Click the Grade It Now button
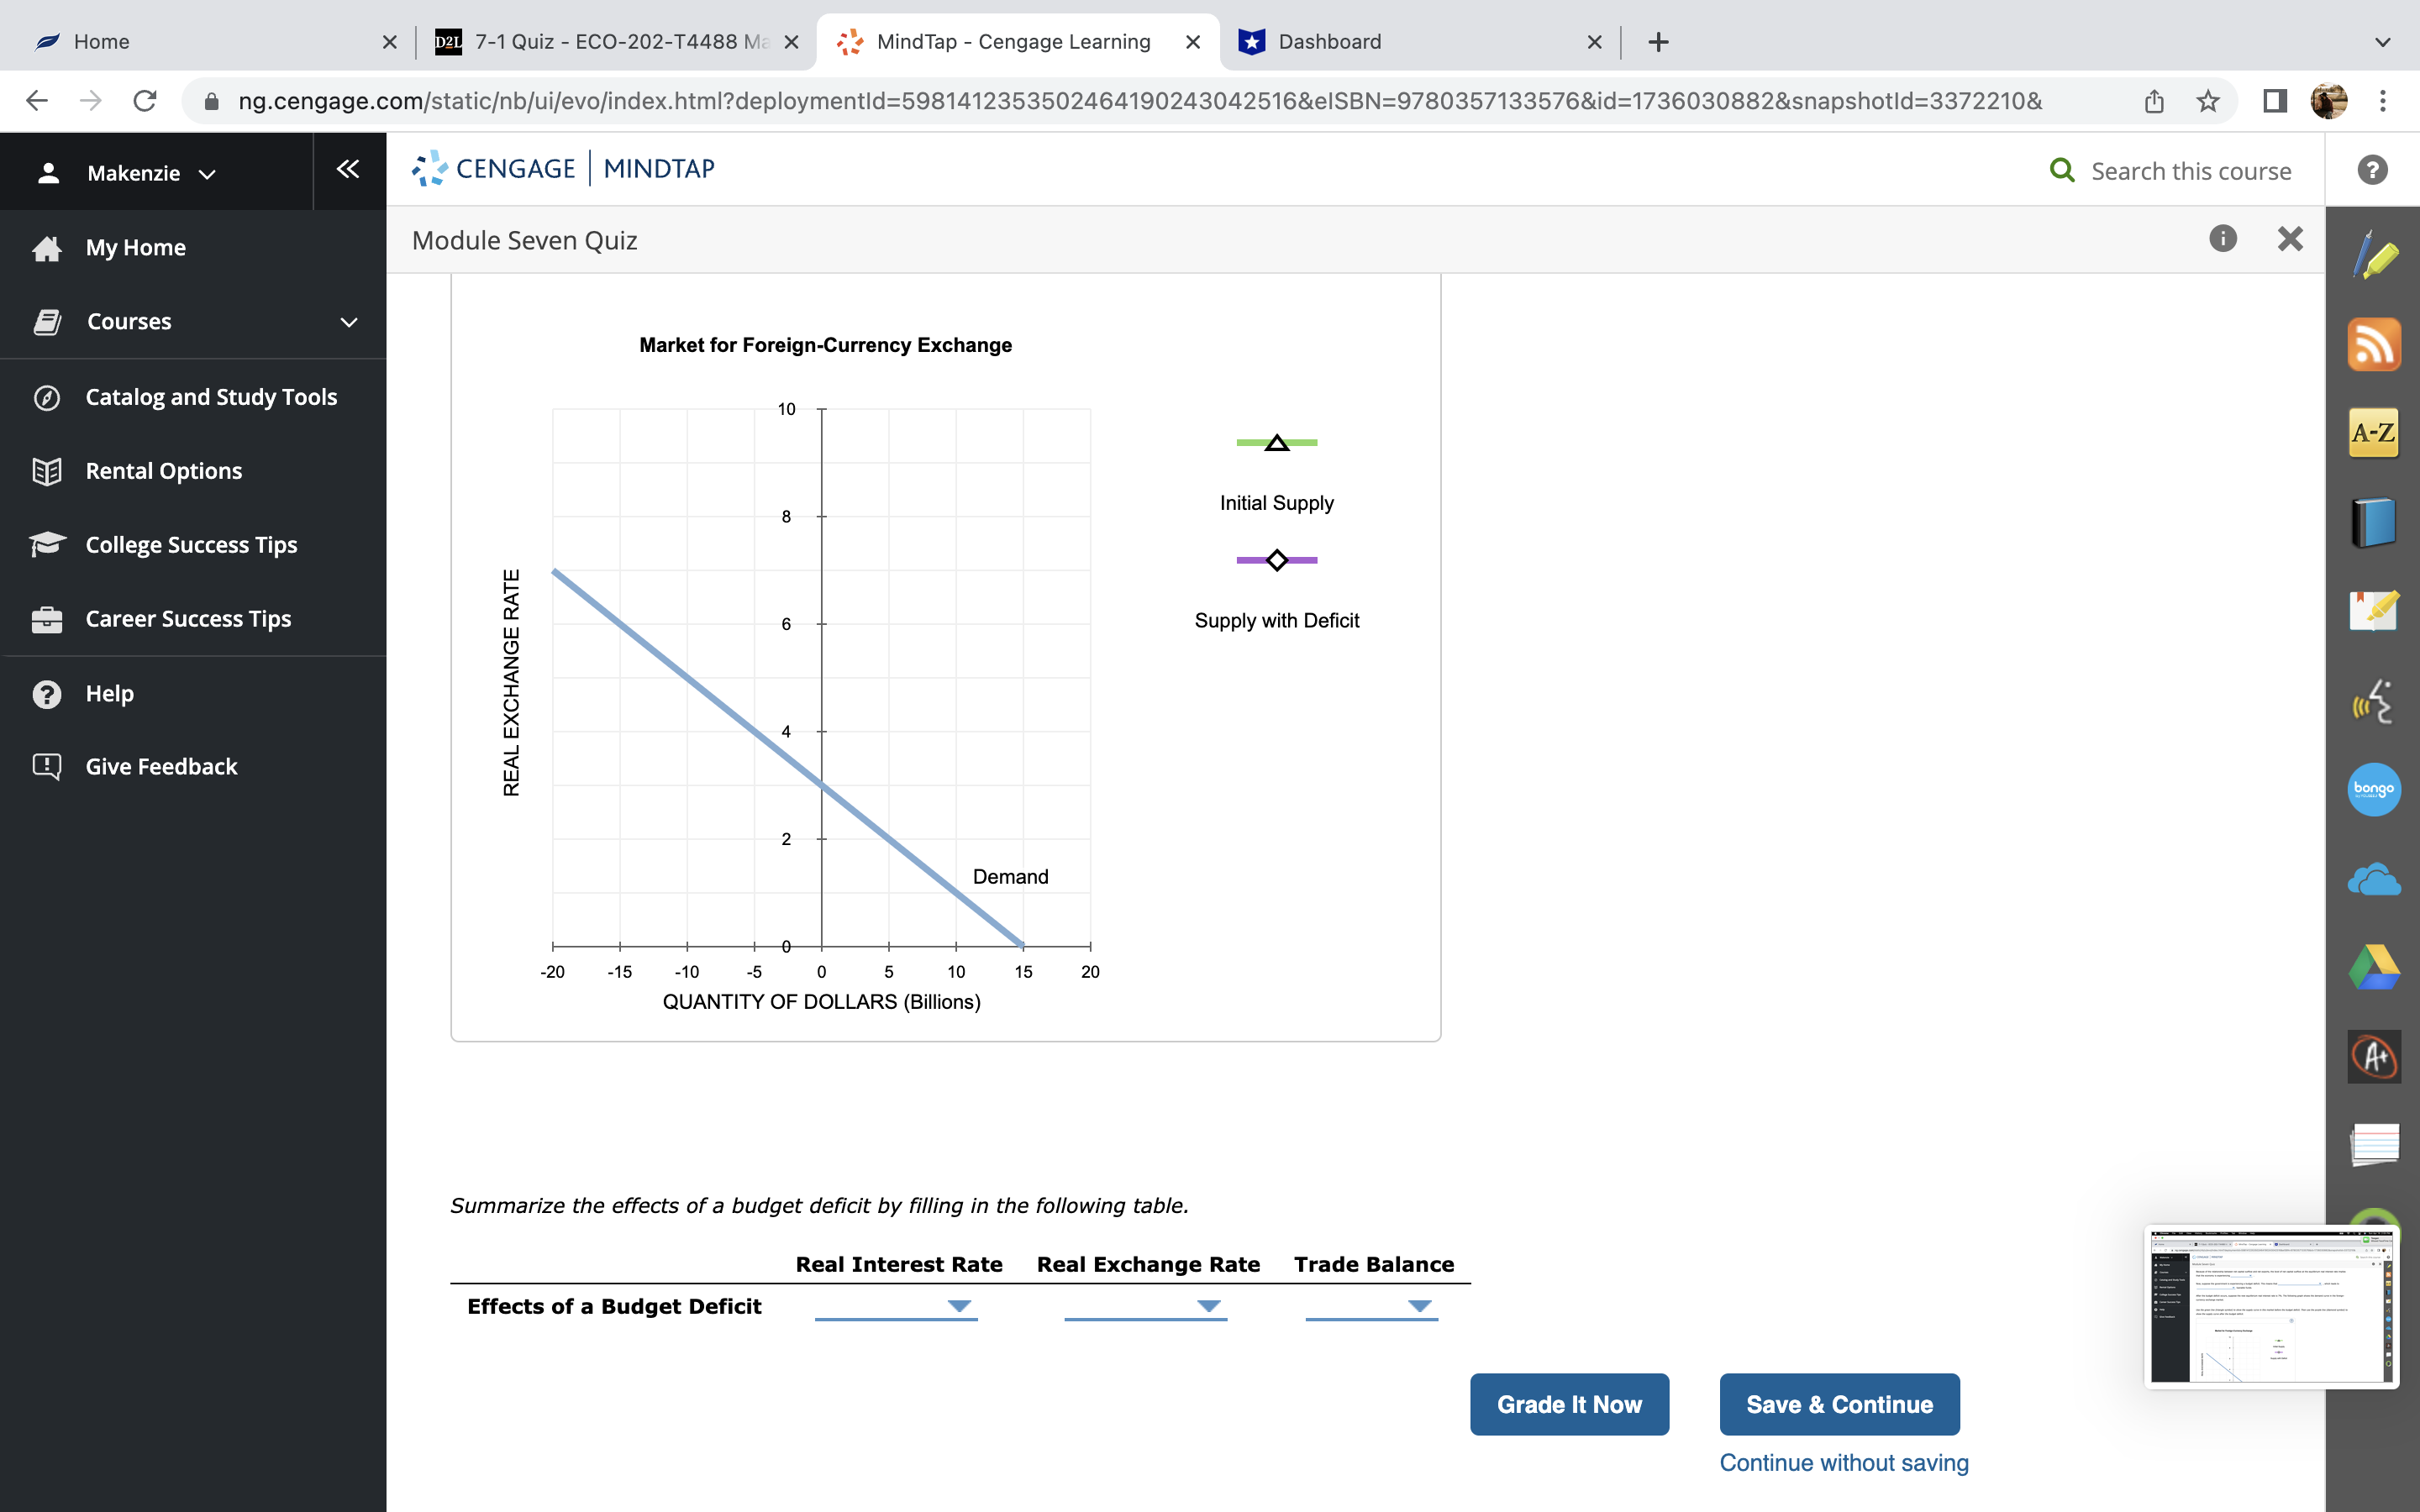2420x1512 pixels. (x=1568, y=1404)
